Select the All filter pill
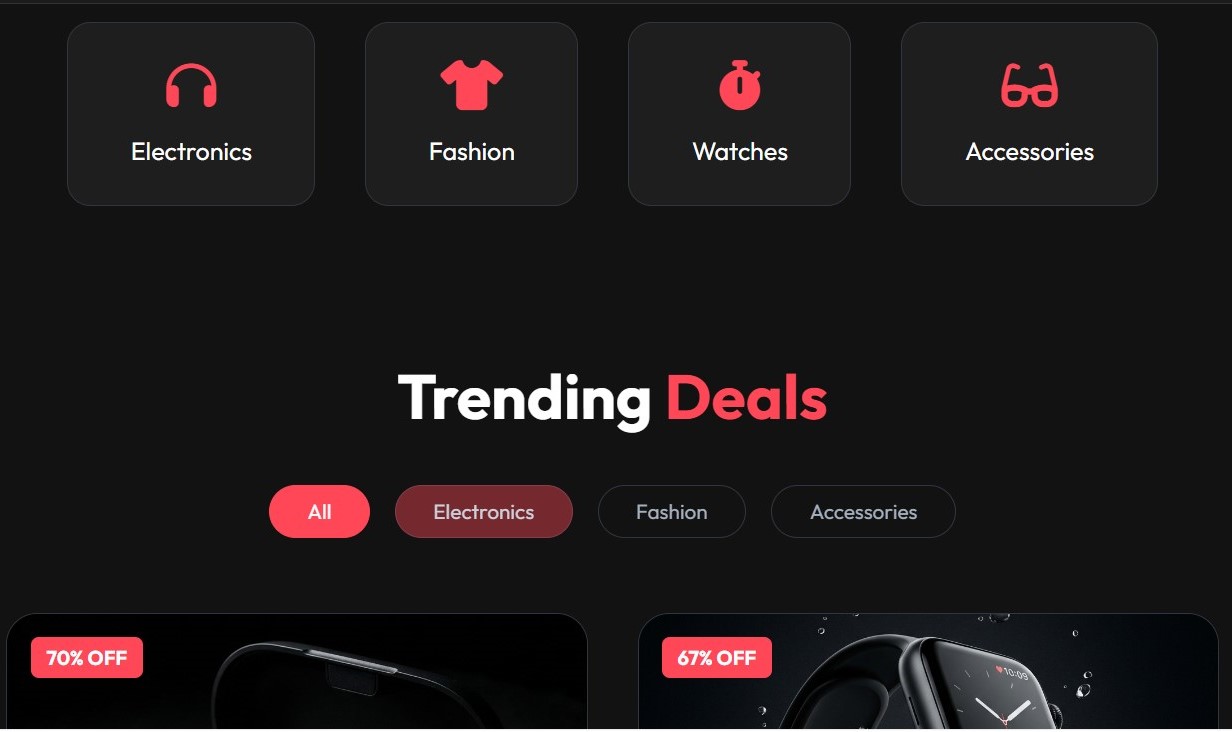 tap(319, 512)
